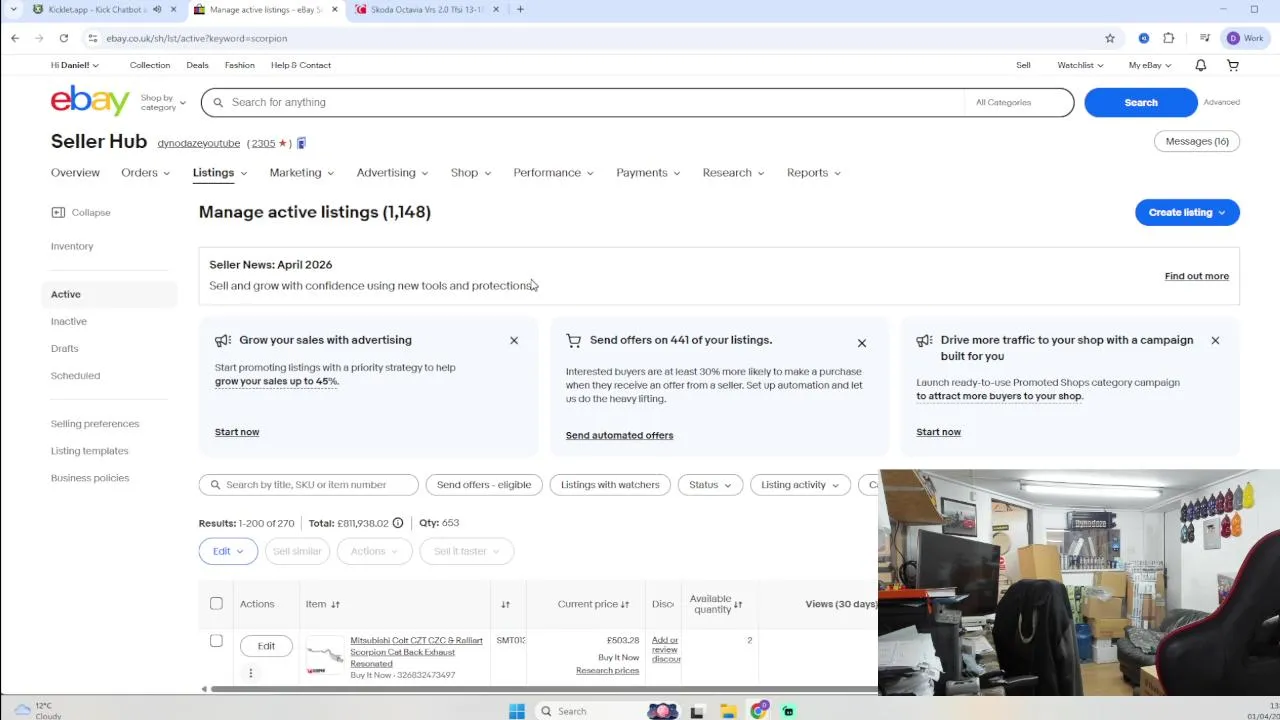Open Chrome from the taskbar
This screenshot has width=1280, height=720.
[x=759, y=711]
